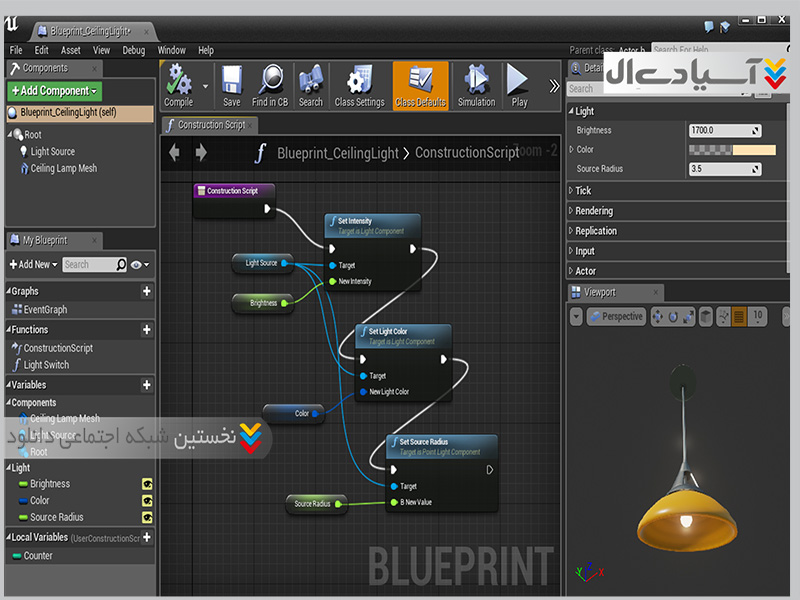Screen dimensions: 800x600
Task: Click the Add New button in My Blueprint
Action: 32,265
